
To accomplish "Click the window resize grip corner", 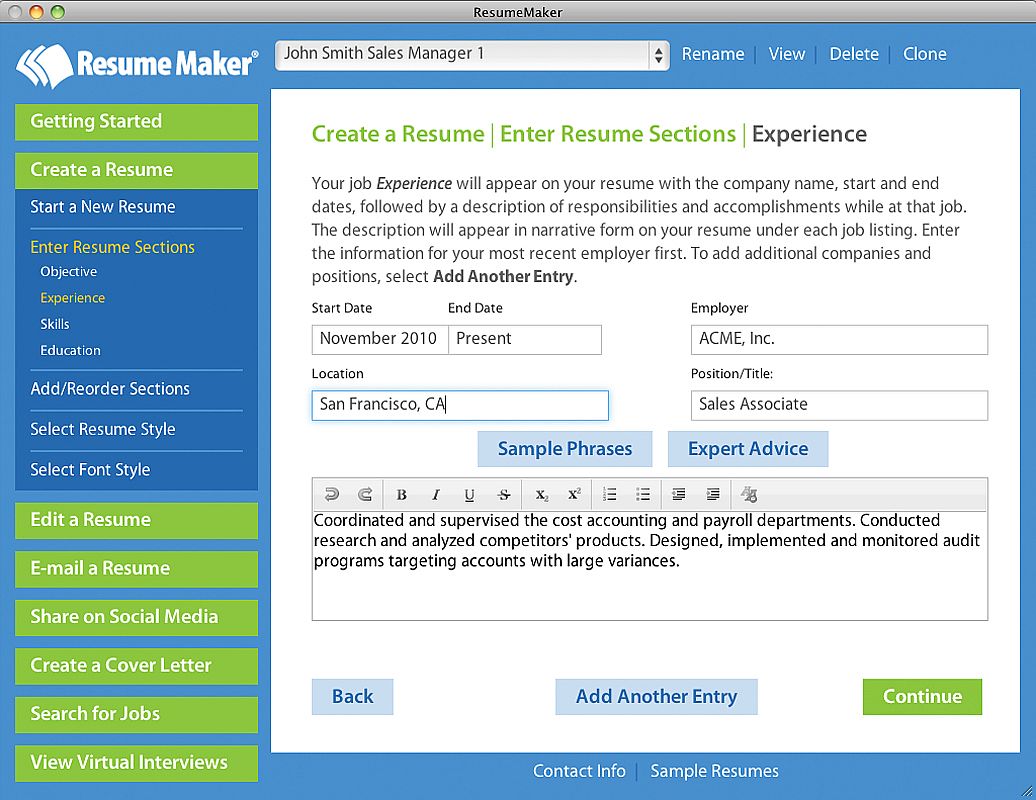I will (1027, 791).
